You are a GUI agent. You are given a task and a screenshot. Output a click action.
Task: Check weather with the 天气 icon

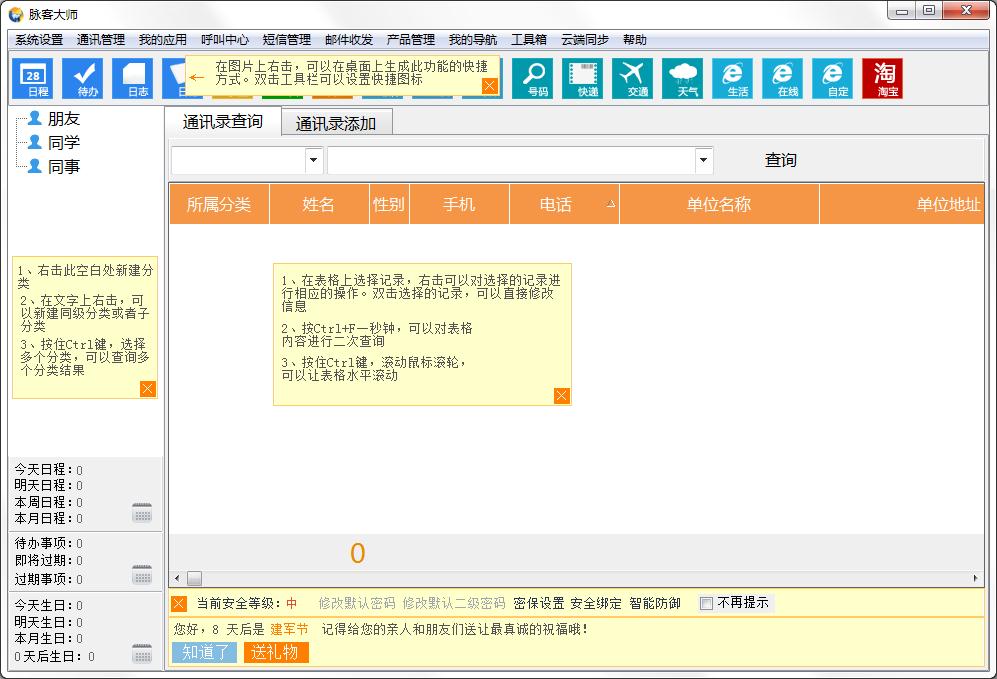pyautogui.click(x=682, y=78)
